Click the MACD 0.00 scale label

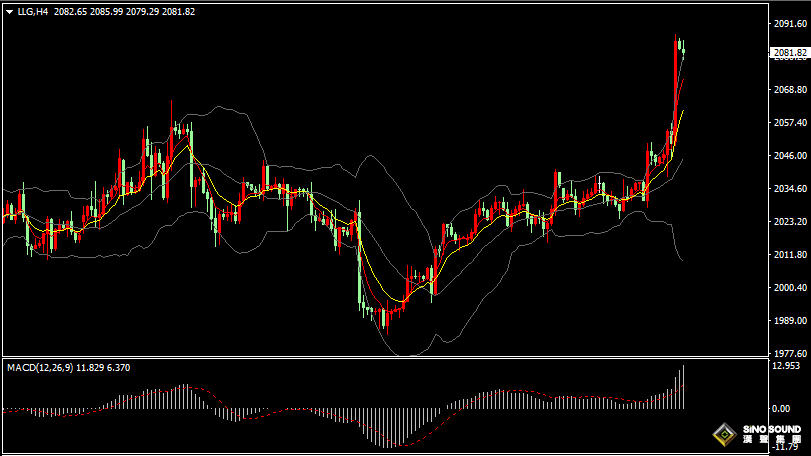(781, 408)
